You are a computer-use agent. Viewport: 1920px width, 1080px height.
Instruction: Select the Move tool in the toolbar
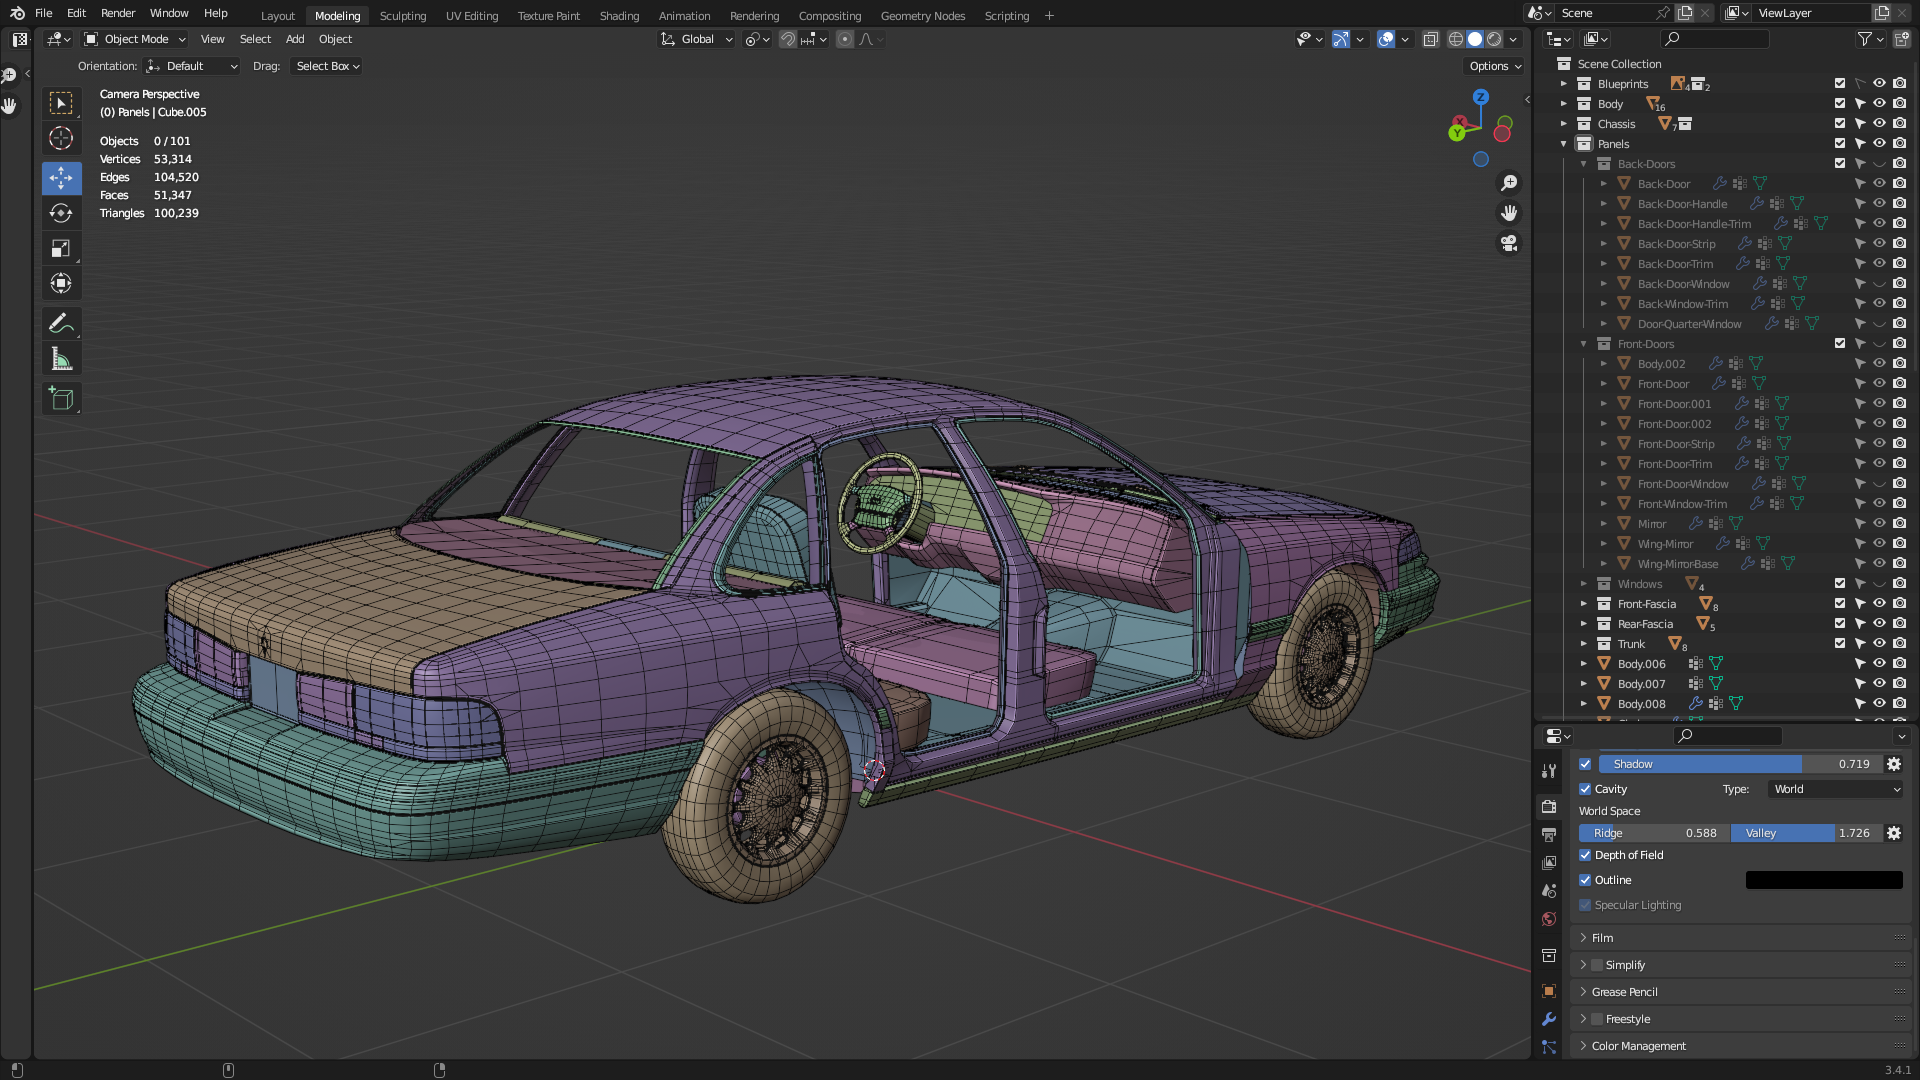tap(61, 178)
